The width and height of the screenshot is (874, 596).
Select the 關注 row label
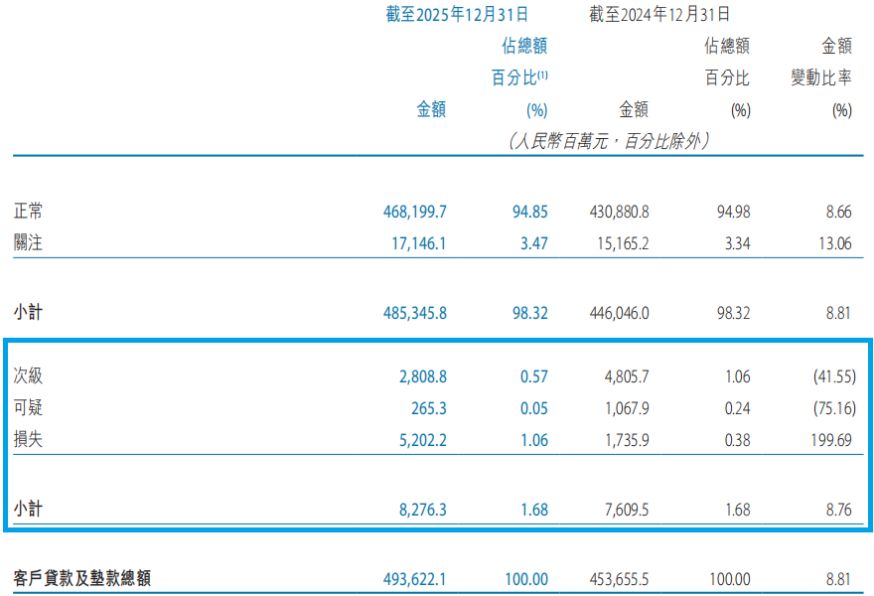[x=28, y=243]
